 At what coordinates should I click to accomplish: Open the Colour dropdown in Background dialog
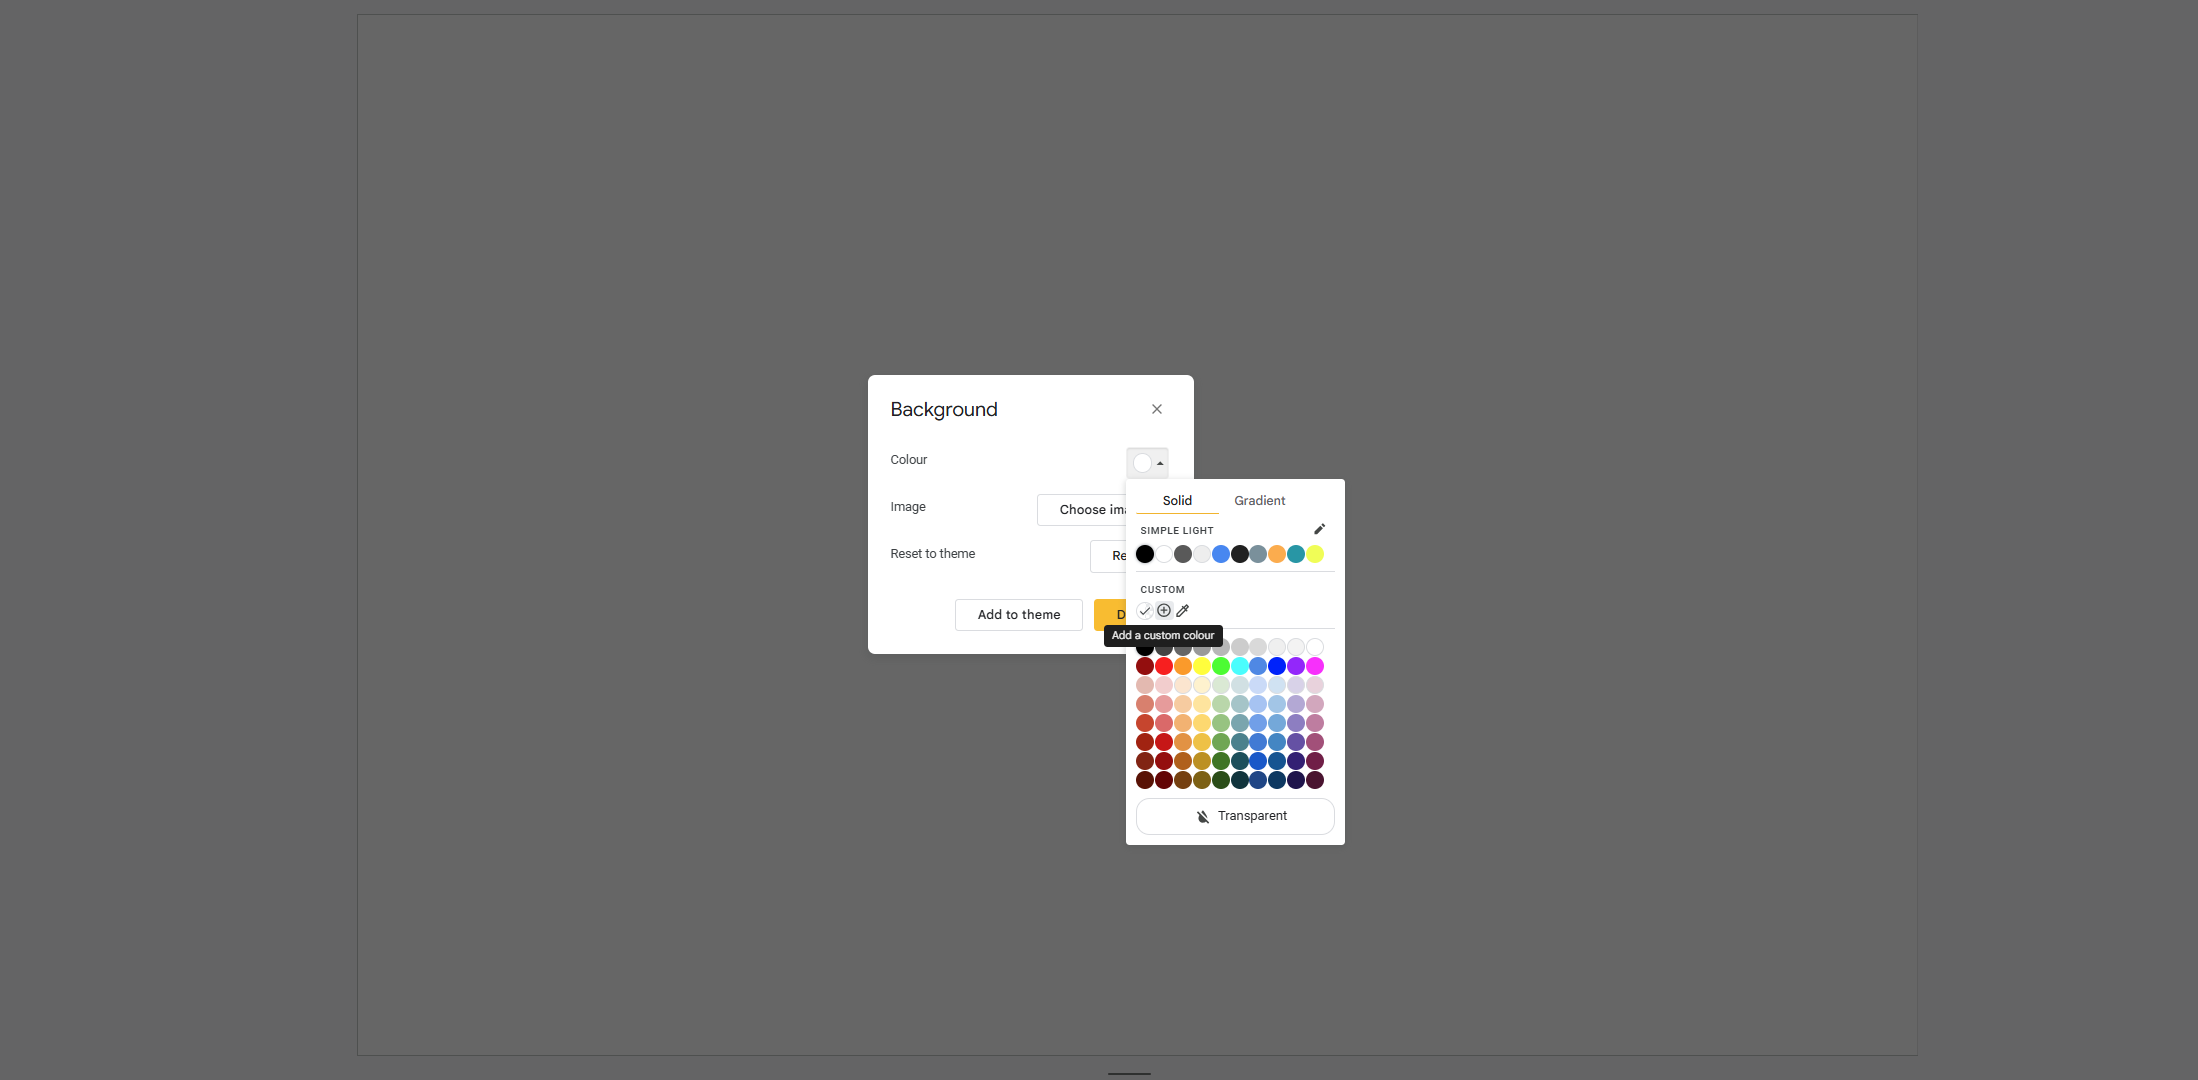pyautogui.click(x=1147, y=463)
